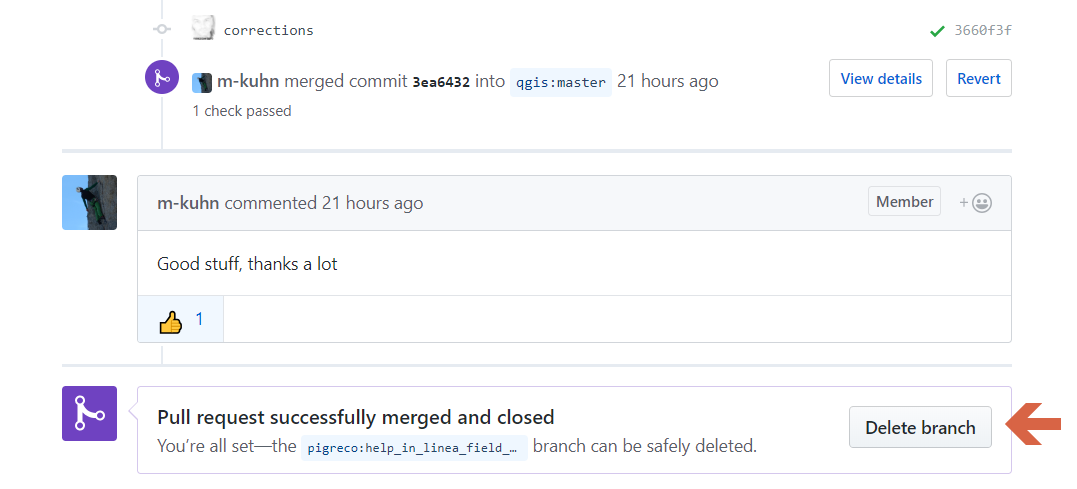The width and height of the screenshot is (1077, 489).
Task: Toggle the thumbs up reaction
Action: [x=181, y=320]
